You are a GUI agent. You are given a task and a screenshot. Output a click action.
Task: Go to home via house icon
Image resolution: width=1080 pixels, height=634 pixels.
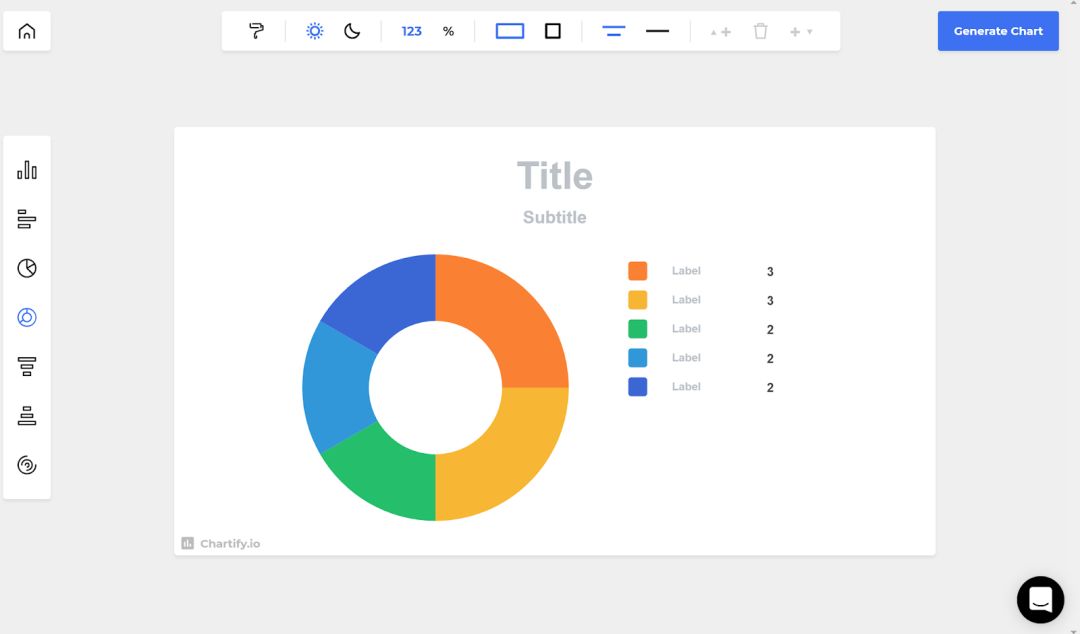coord(27,31)
